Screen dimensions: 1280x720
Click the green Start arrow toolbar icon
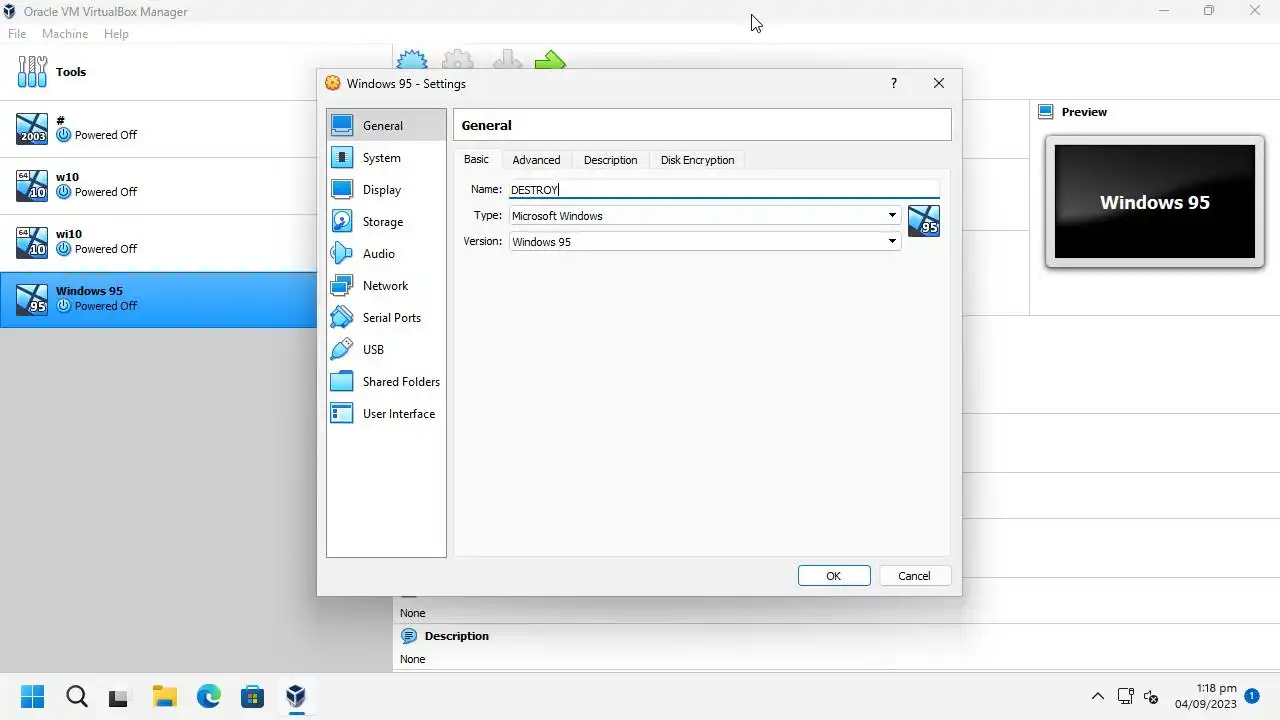coord(550,60)
